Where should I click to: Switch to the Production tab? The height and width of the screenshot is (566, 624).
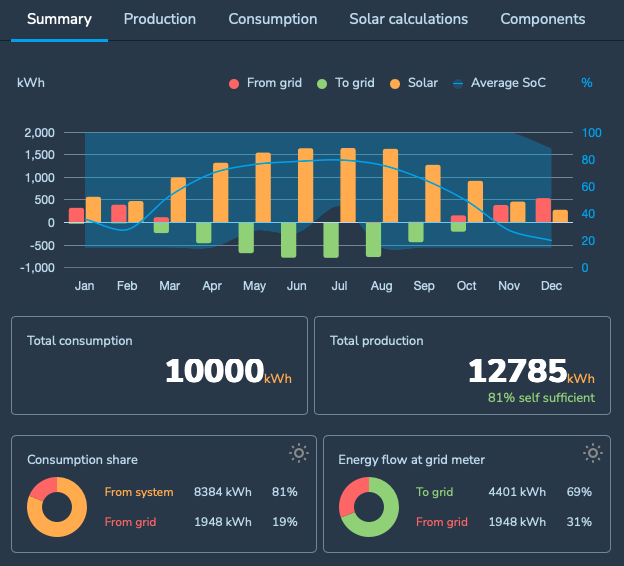coord(160,19)
